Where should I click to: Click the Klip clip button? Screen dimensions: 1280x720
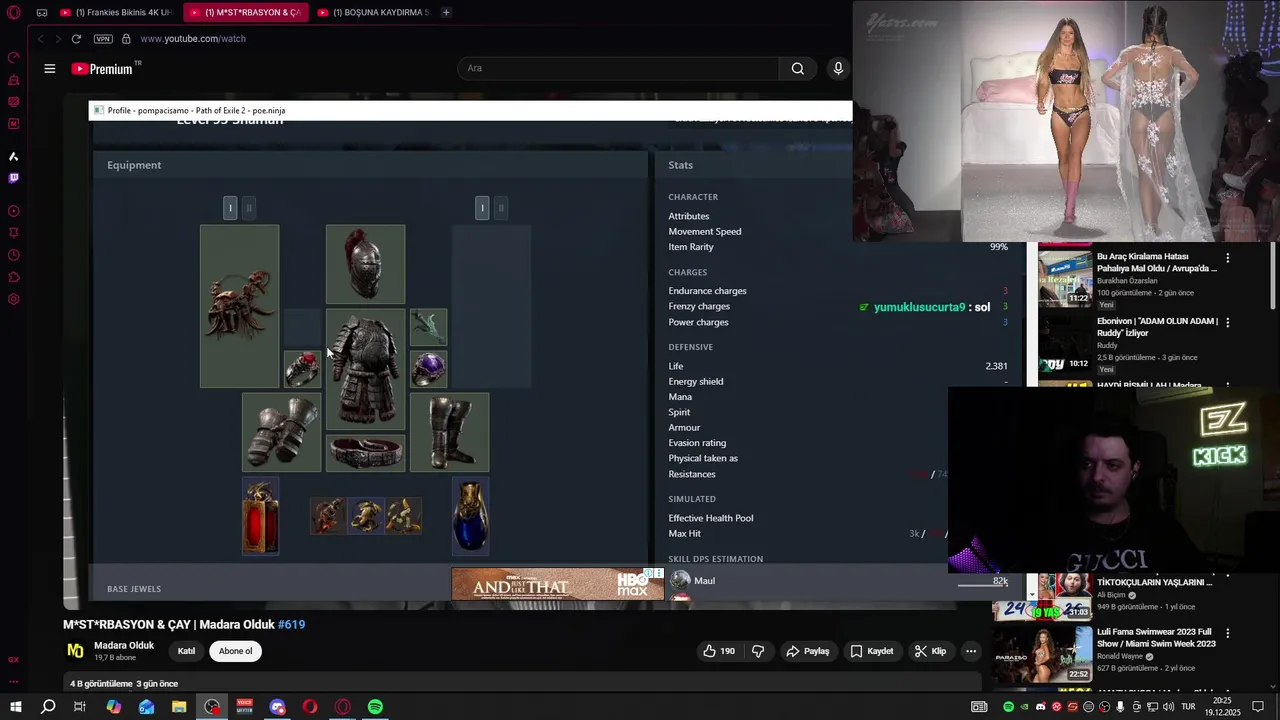[x=930, y=651]
